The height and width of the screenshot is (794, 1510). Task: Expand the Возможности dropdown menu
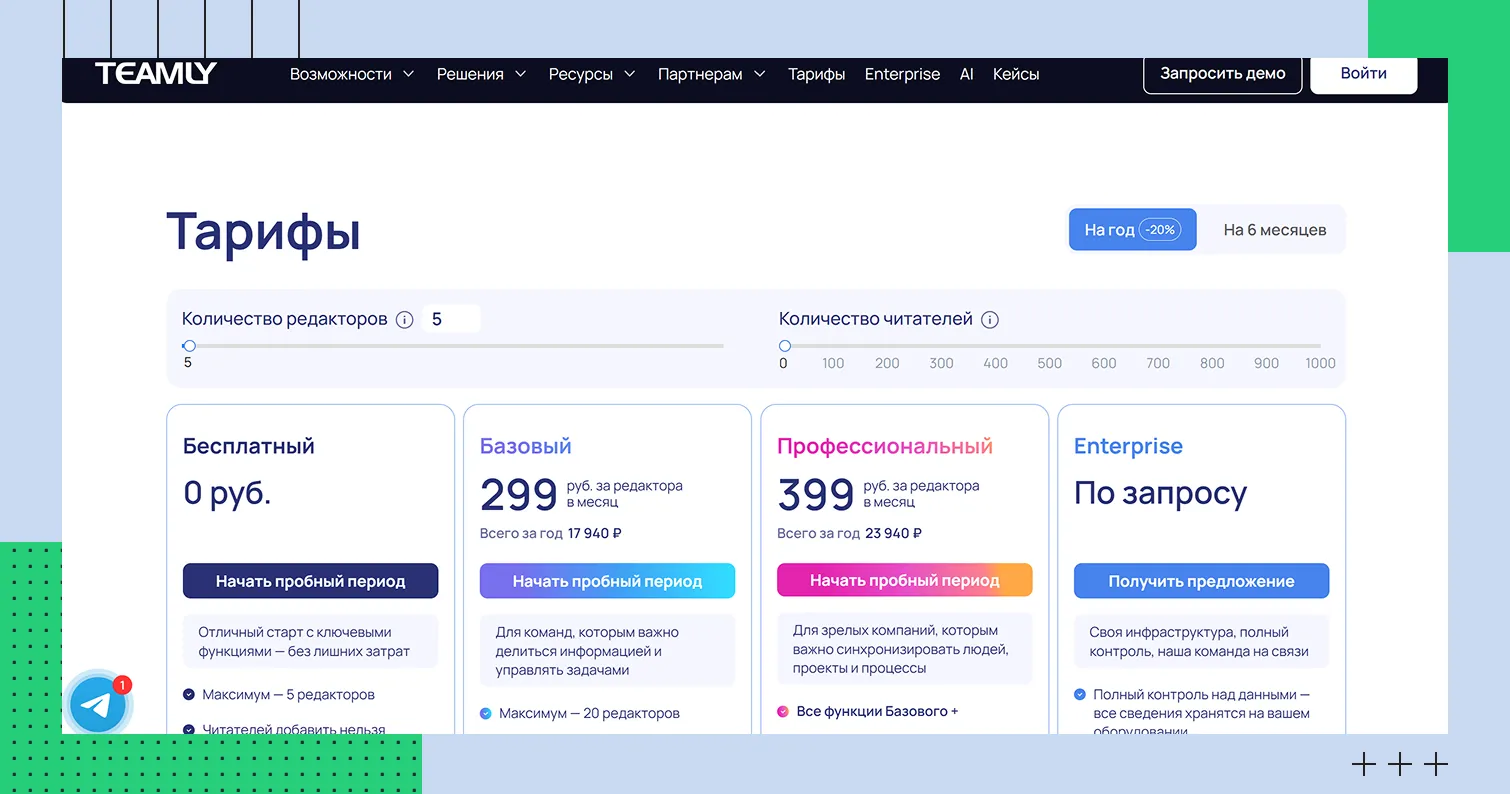351,74
